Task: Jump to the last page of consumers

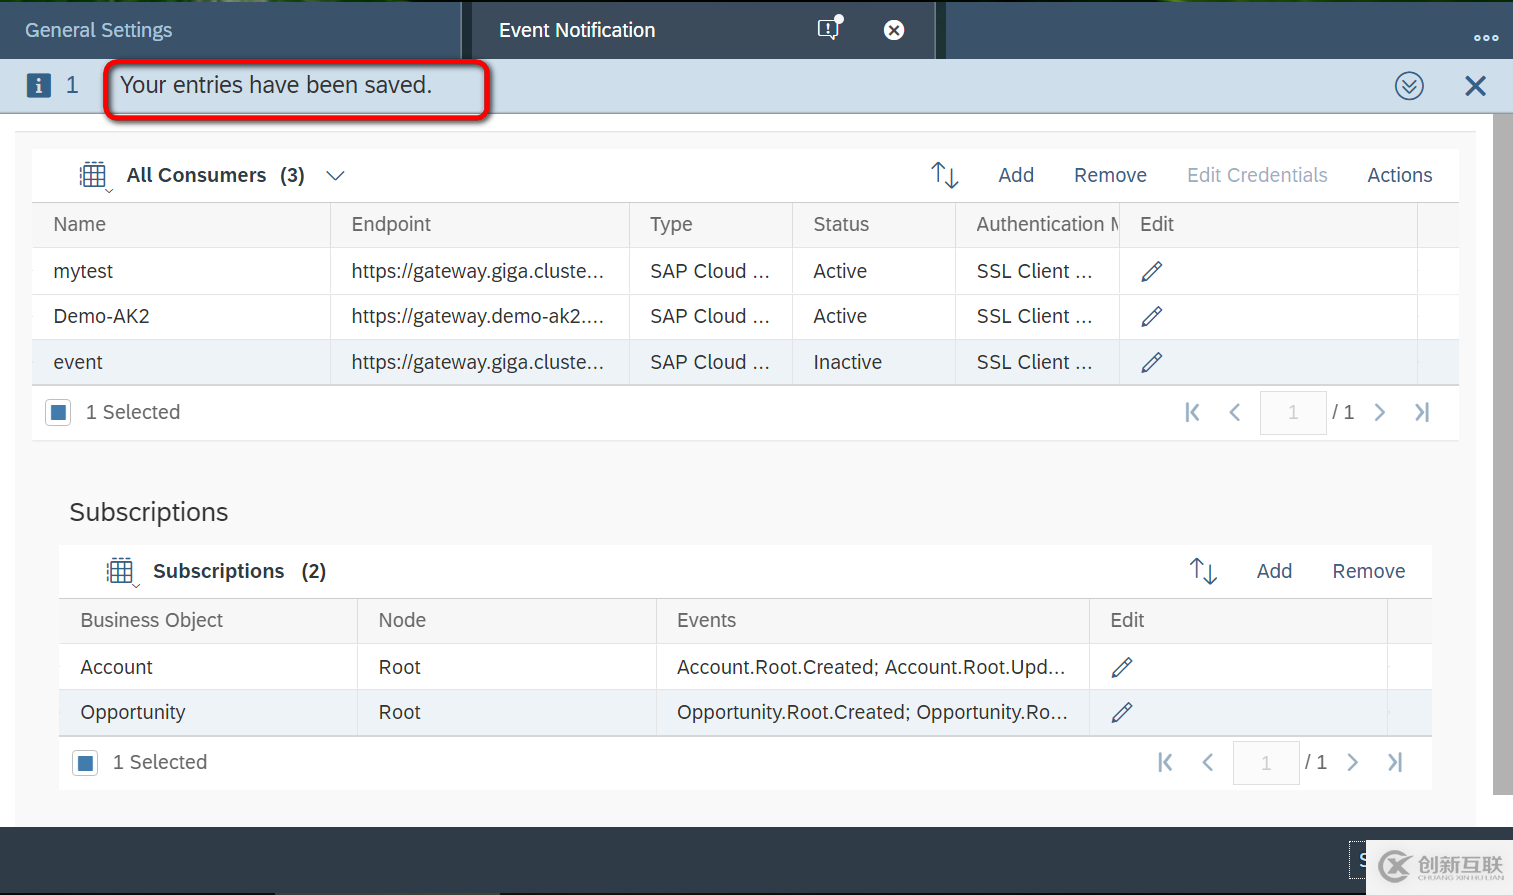Action: pos(1422,412)
